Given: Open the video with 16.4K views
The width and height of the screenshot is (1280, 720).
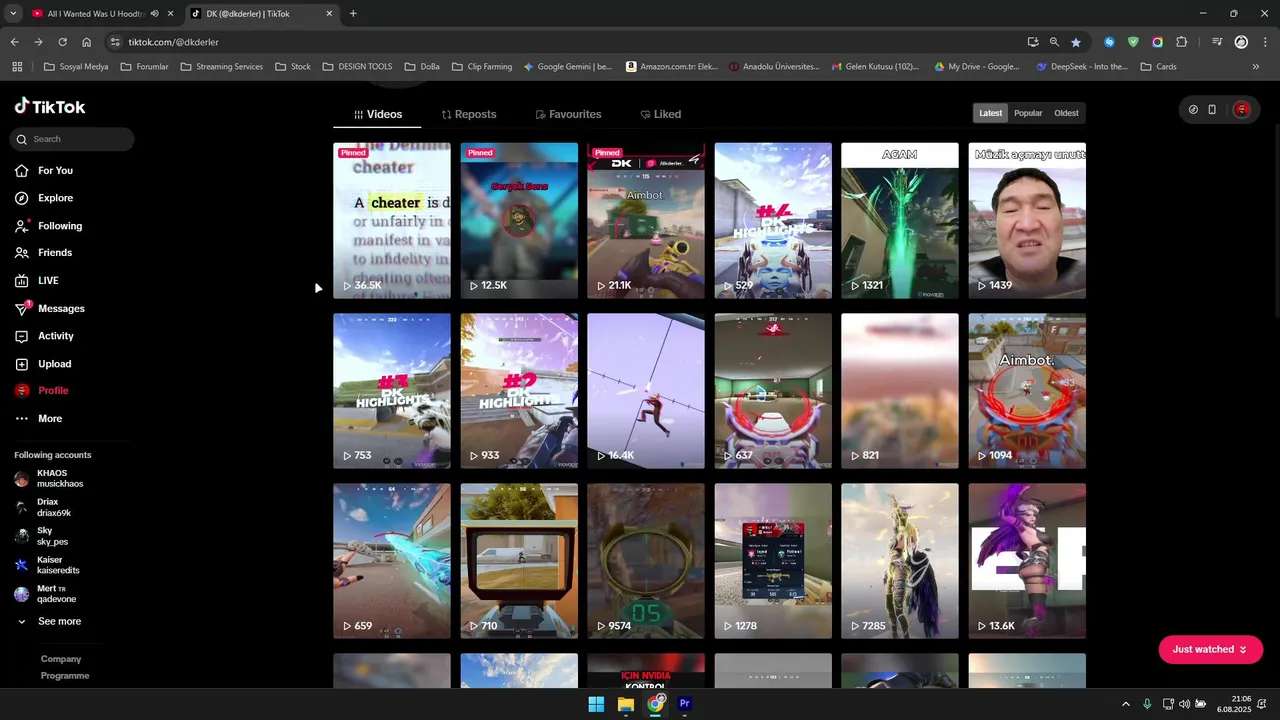Looking at the screenshot, I should pyautogui.click(x=646, y=391).
